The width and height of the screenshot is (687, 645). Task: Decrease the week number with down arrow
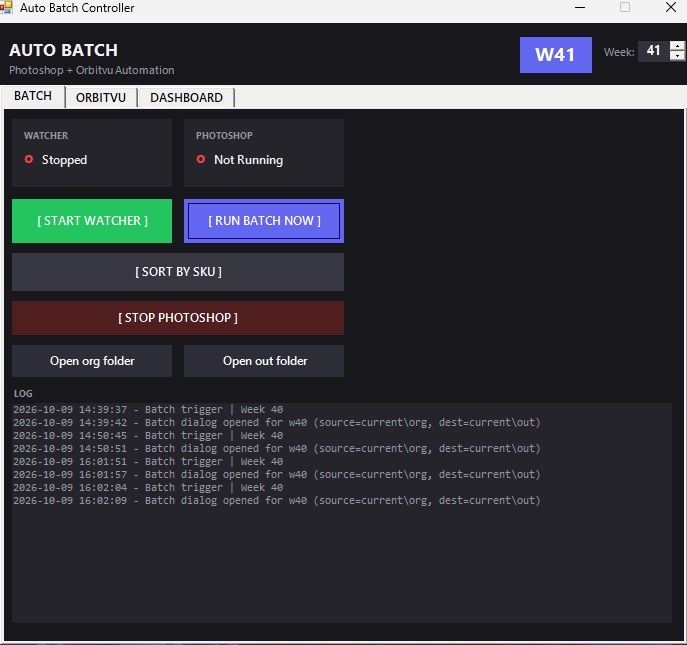coord(677,56)
